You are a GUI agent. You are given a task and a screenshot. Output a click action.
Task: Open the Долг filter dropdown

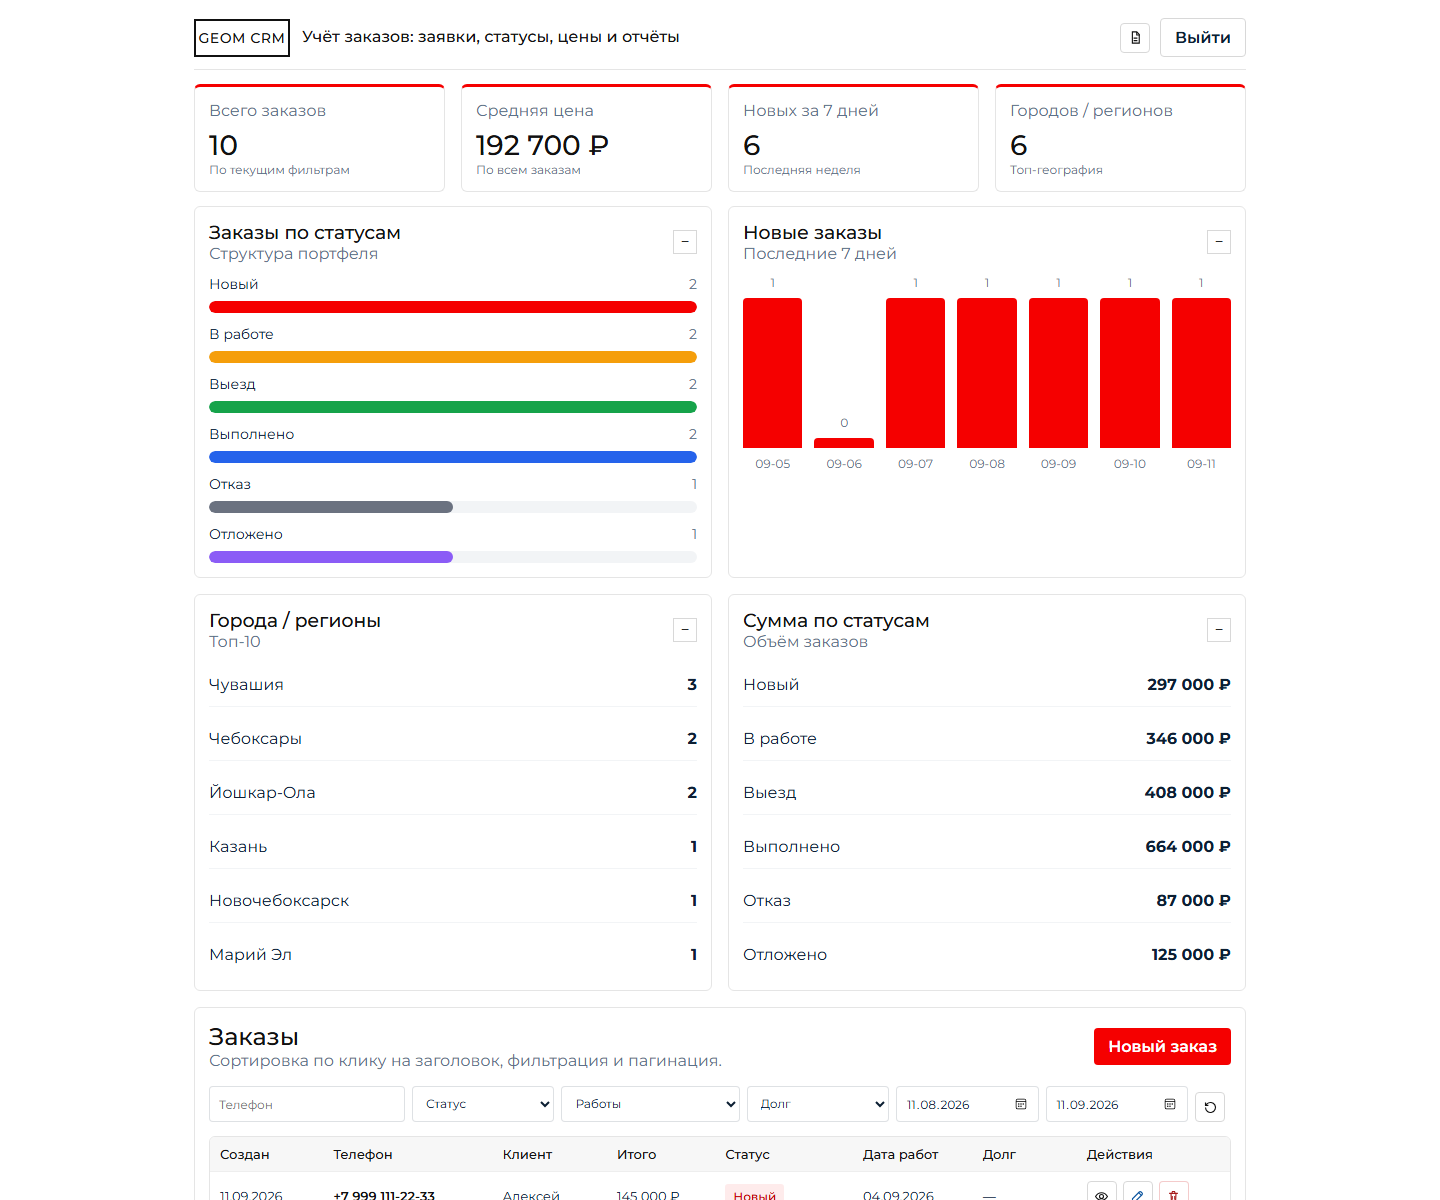(818, 1104)
